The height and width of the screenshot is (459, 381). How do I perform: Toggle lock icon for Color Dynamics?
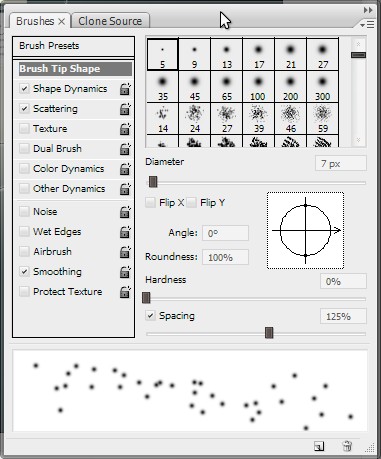pos(125,169)
